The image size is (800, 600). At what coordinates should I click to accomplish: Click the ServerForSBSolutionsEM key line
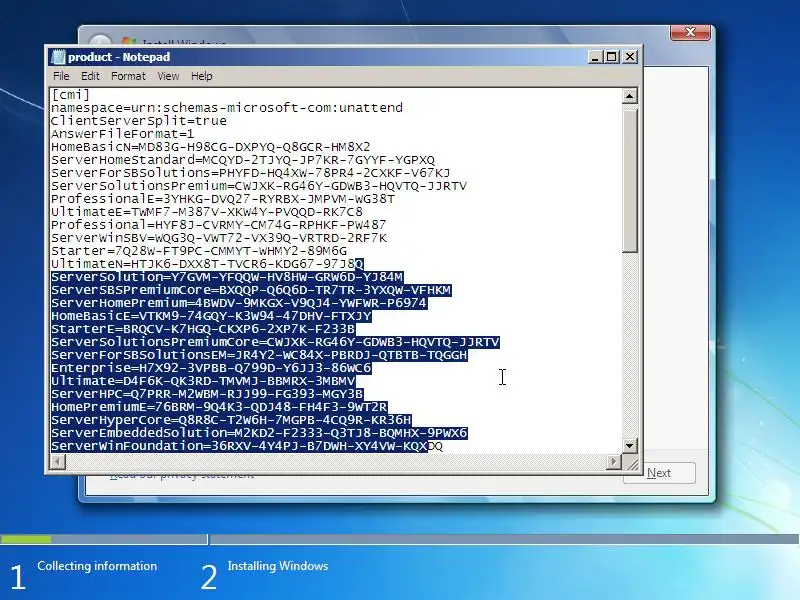pos(259,355)
